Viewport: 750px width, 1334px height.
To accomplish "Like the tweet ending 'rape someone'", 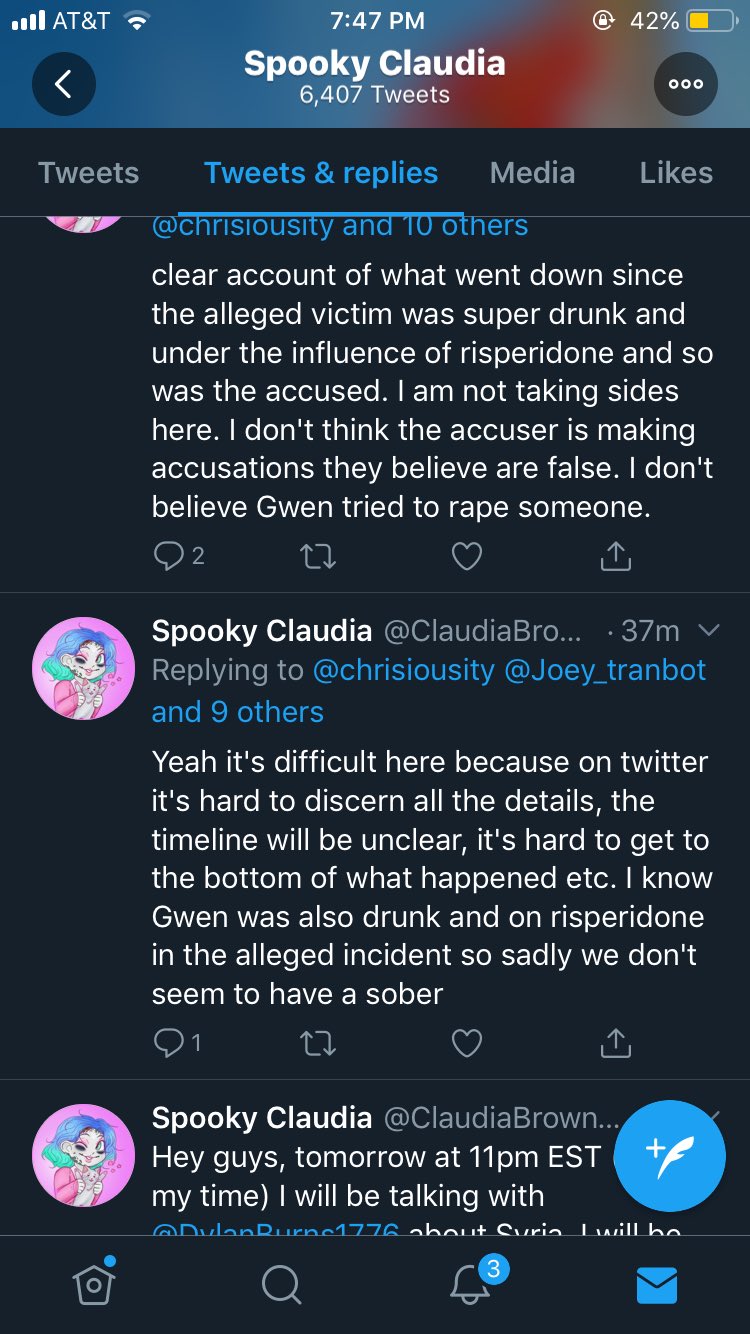I will [467, 556].
